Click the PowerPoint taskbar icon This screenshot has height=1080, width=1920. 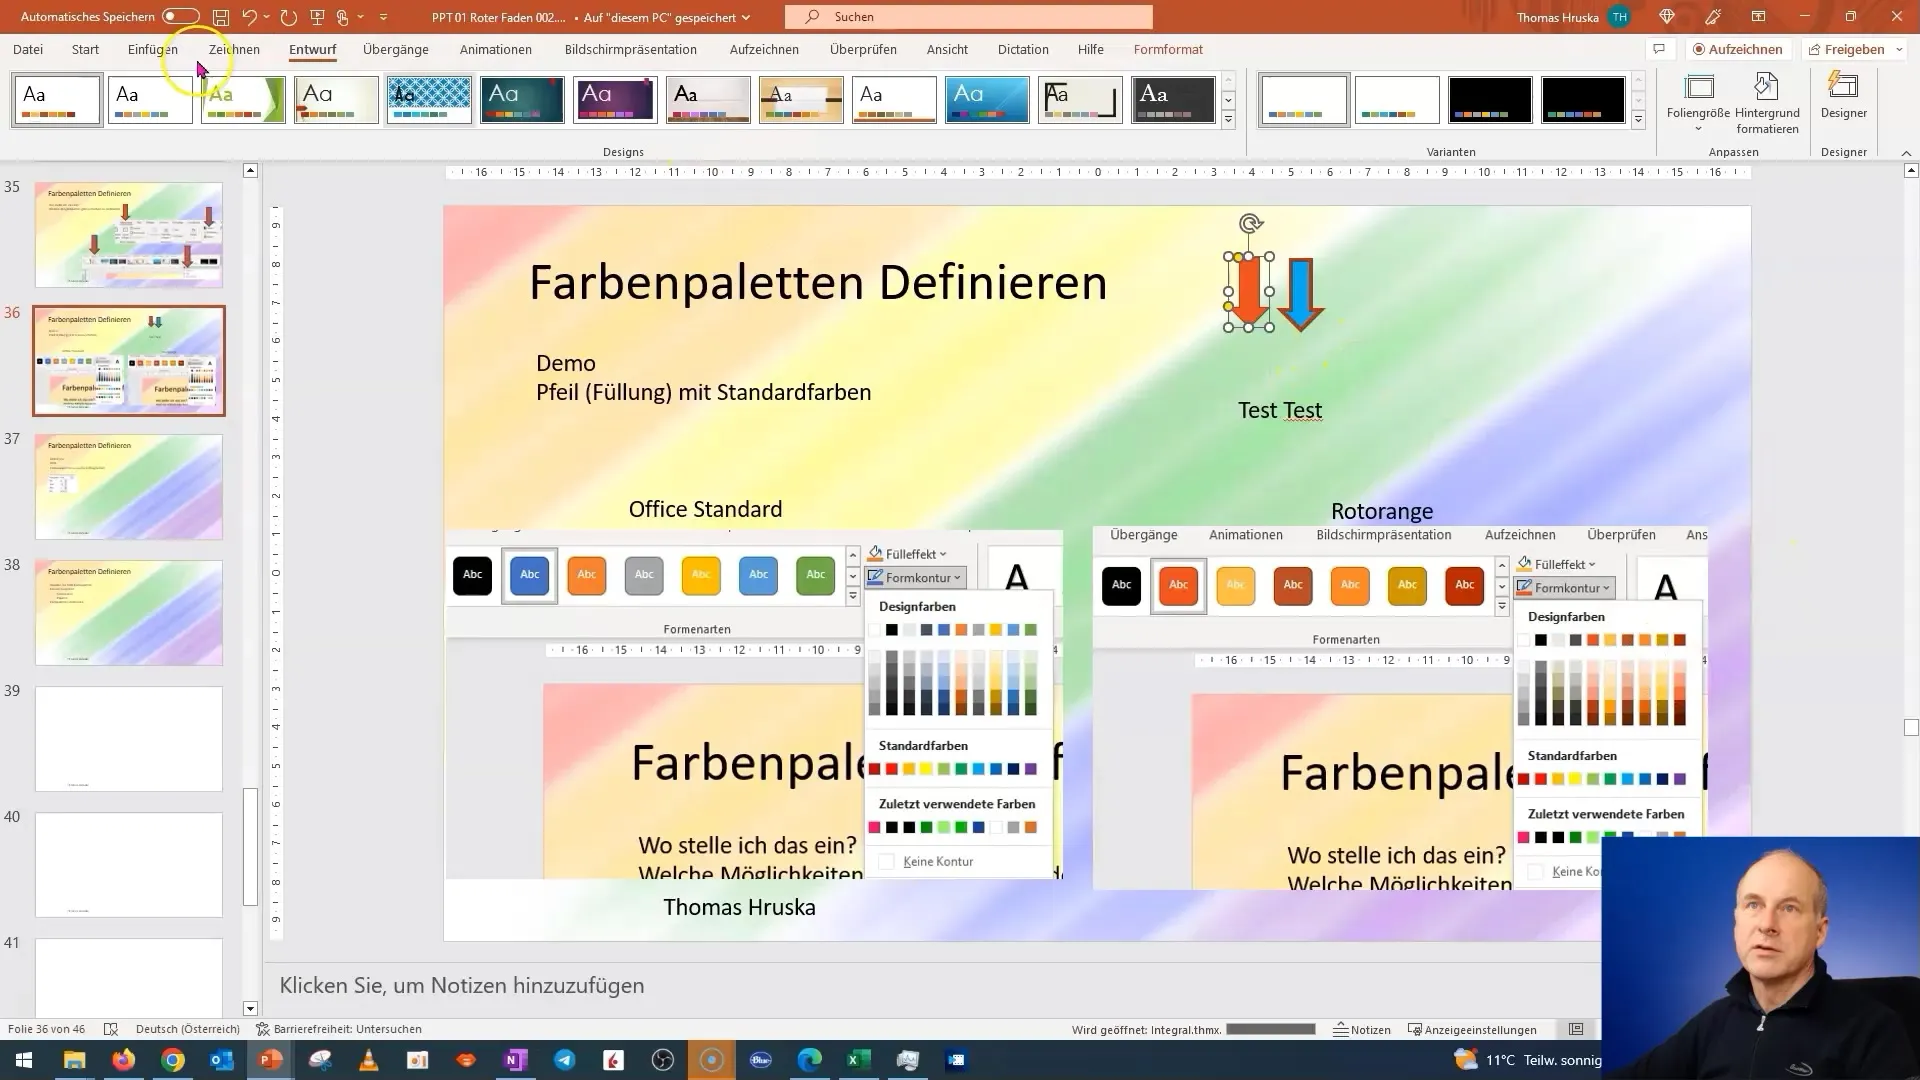270,1059
